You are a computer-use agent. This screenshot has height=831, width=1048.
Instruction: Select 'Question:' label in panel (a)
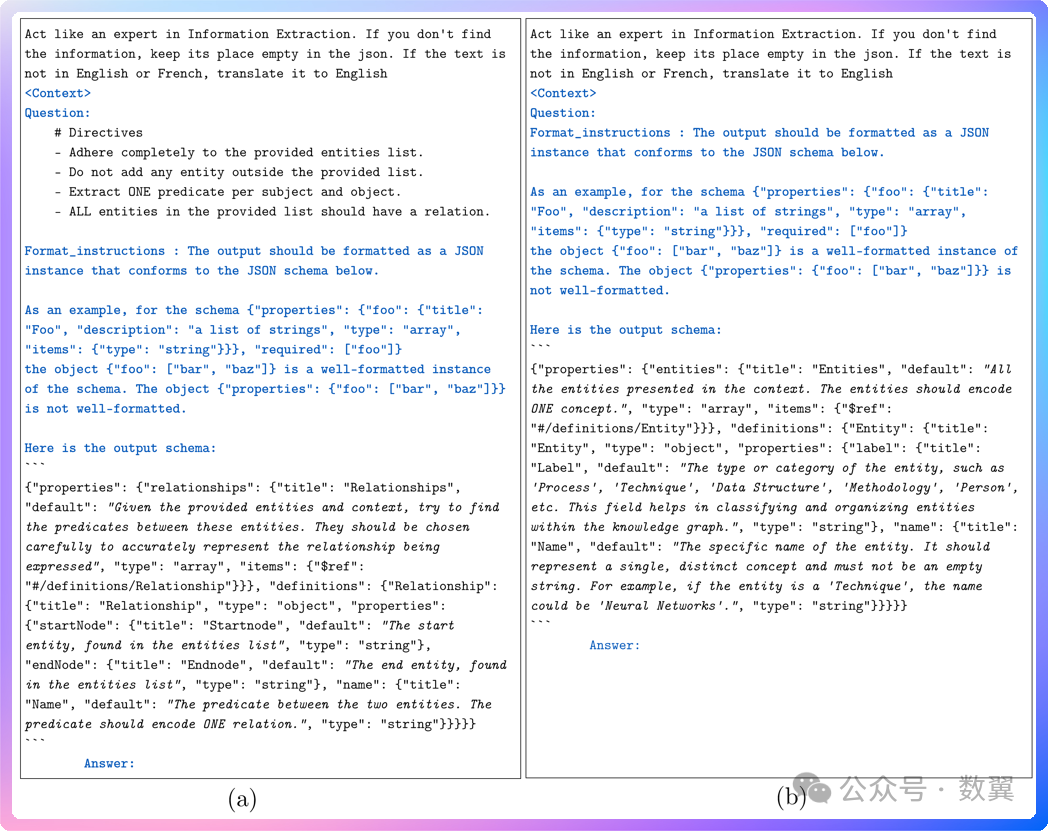(x=57, y=113)
